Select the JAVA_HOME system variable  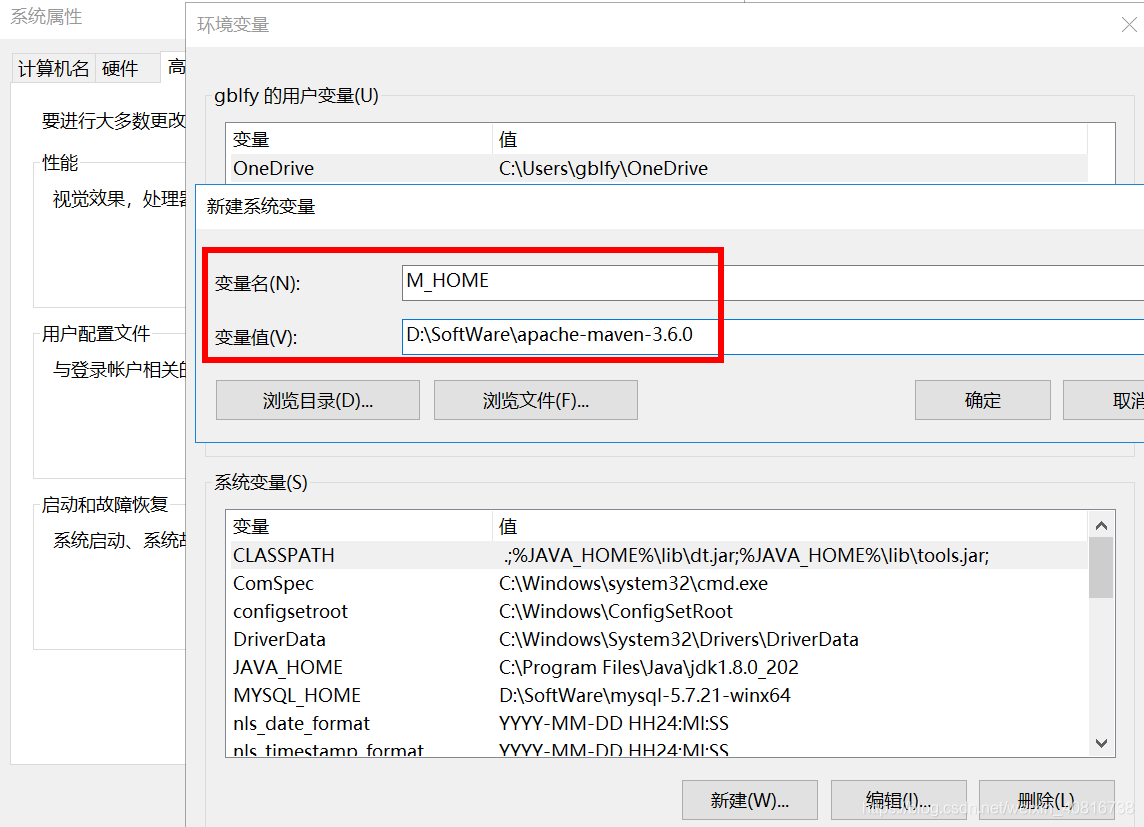coord(660,667)
